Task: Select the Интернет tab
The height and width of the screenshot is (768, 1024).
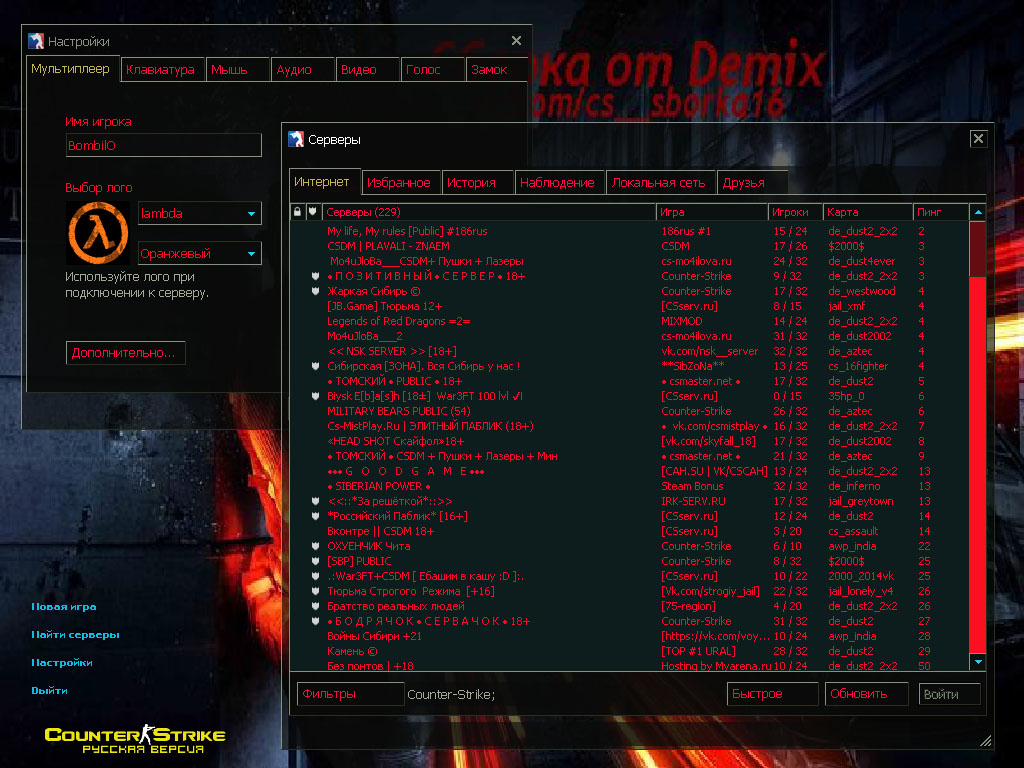Action: tap(324, 182)
